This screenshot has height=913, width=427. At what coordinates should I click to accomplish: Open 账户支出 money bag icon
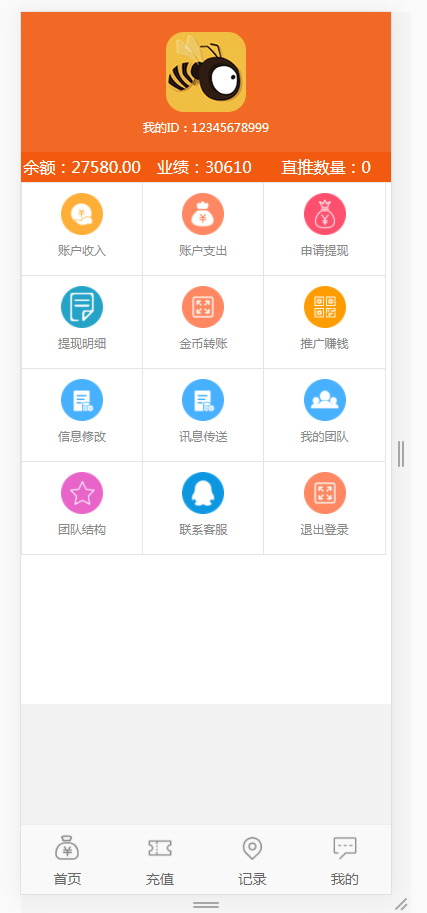(x=203, y=214)
